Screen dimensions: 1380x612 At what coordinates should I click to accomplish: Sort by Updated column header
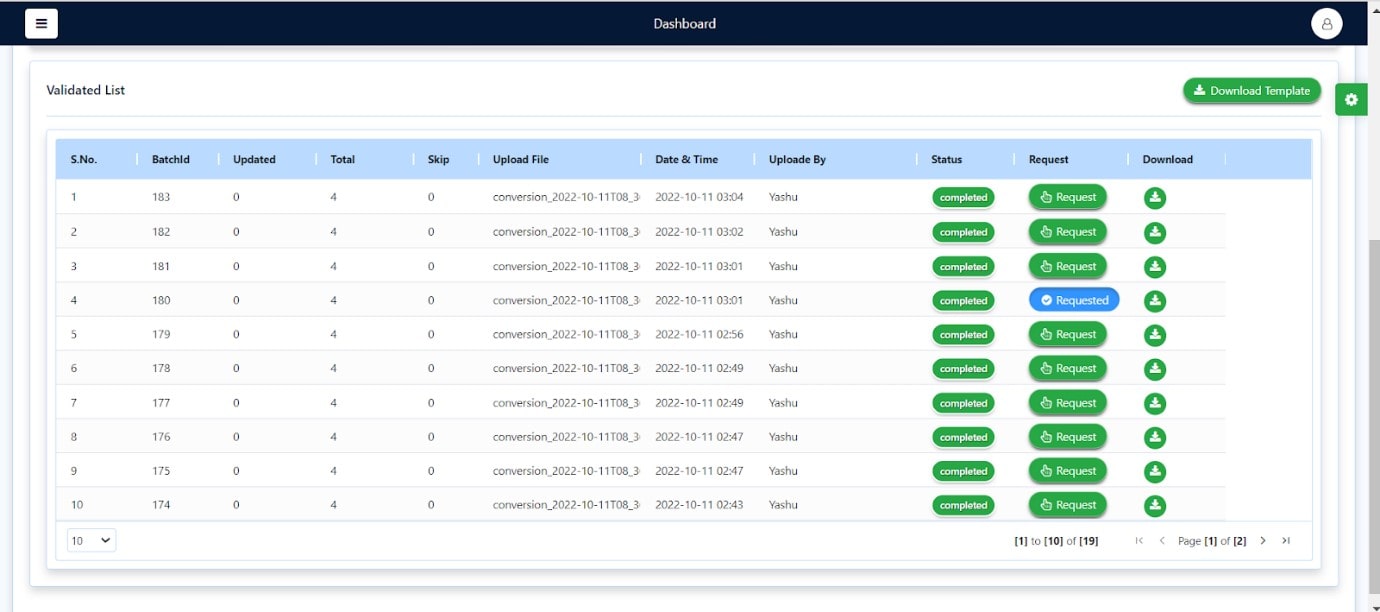254,159
